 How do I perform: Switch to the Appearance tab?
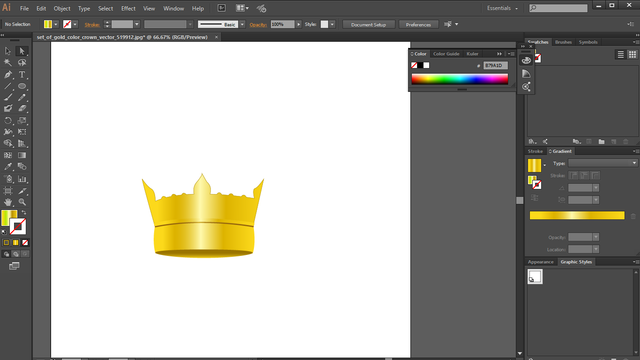pos(540,262)
